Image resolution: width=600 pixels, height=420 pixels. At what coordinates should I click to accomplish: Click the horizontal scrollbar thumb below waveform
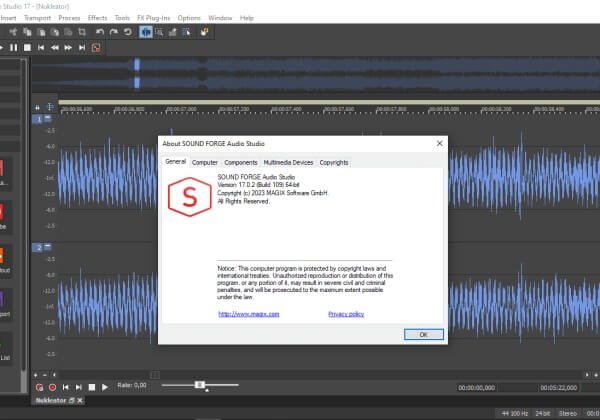point(155,375)
